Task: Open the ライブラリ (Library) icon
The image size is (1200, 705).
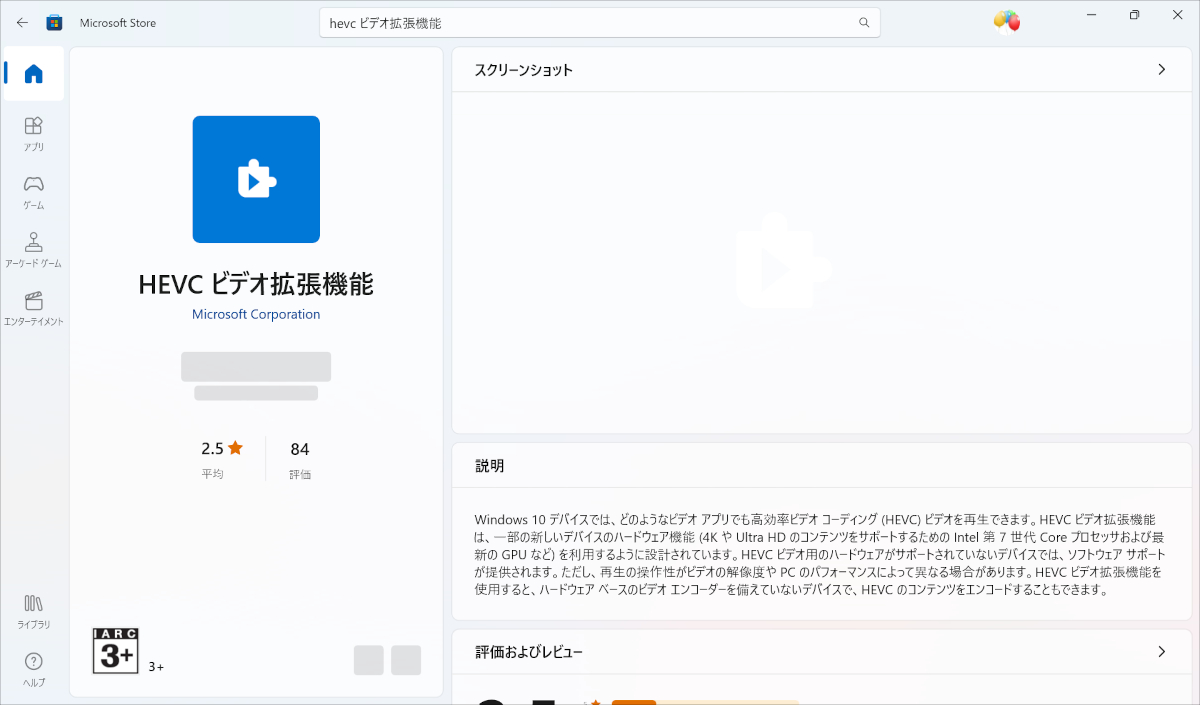Action: click(33, 610)
